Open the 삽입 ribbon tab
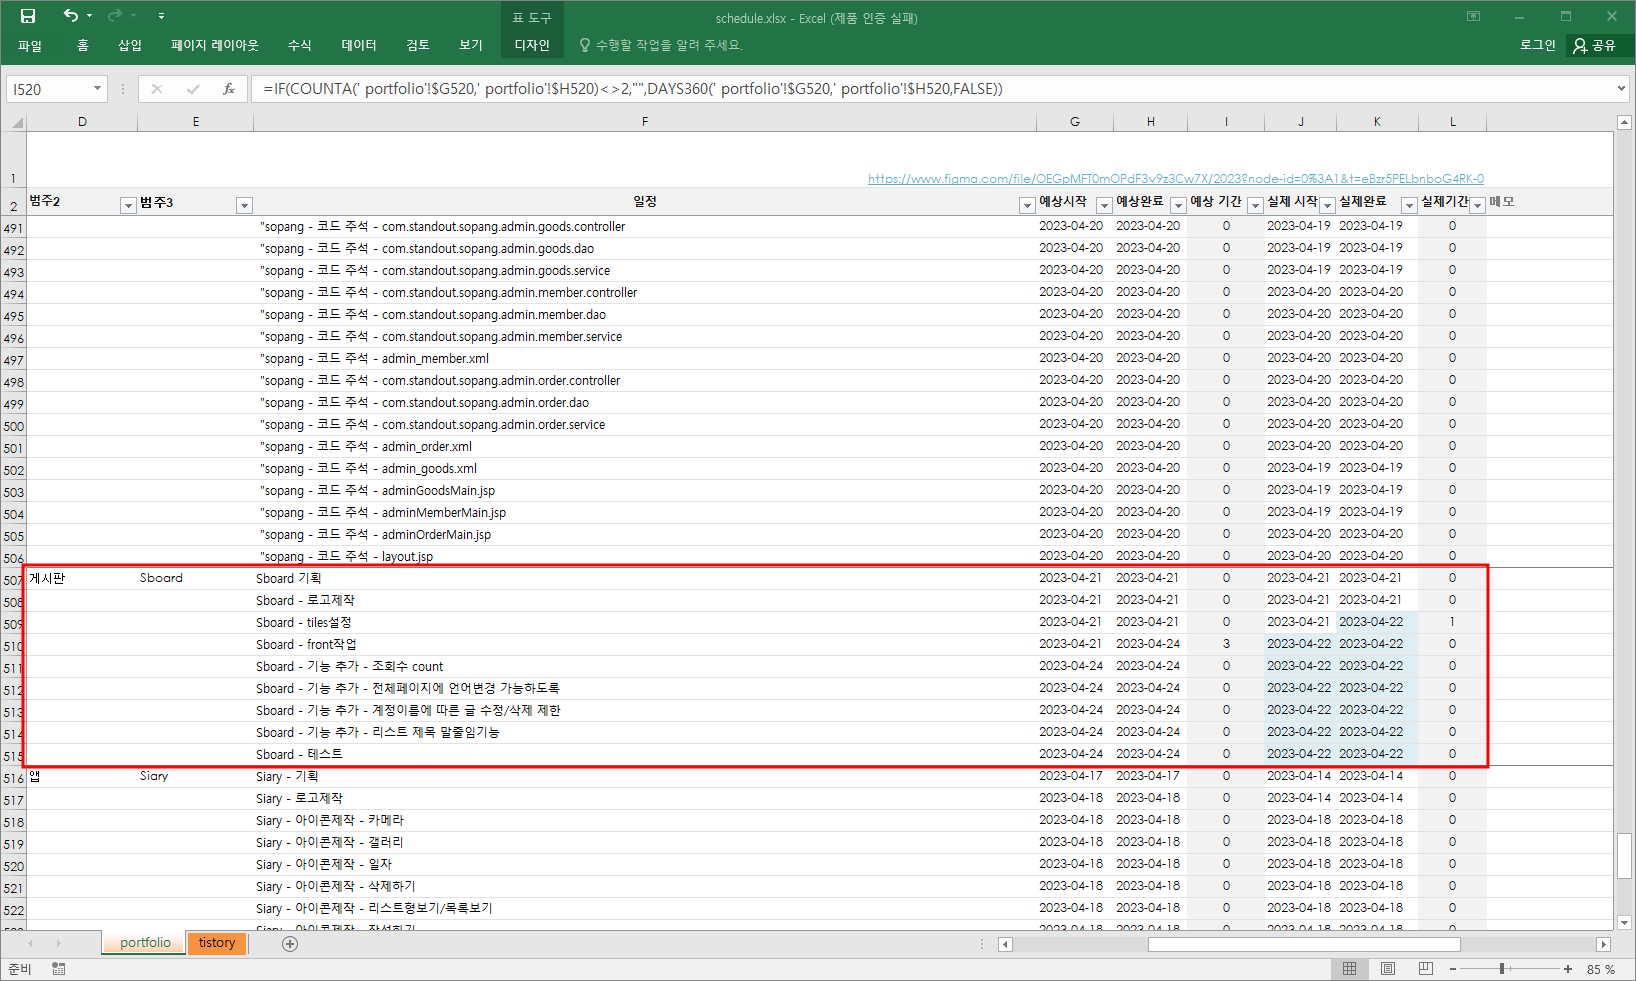The image size is (1636, 981). 130,45
